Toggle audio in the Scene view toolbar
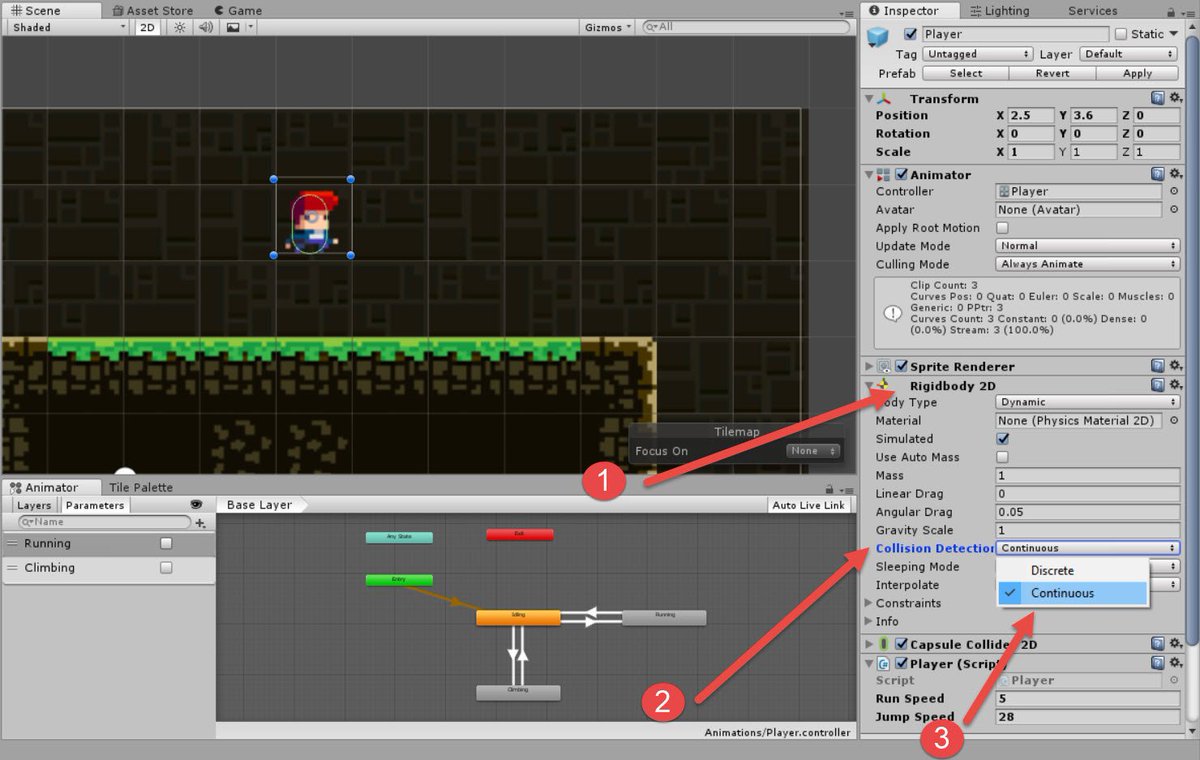The image size is (1200, 760). point(205,27)
